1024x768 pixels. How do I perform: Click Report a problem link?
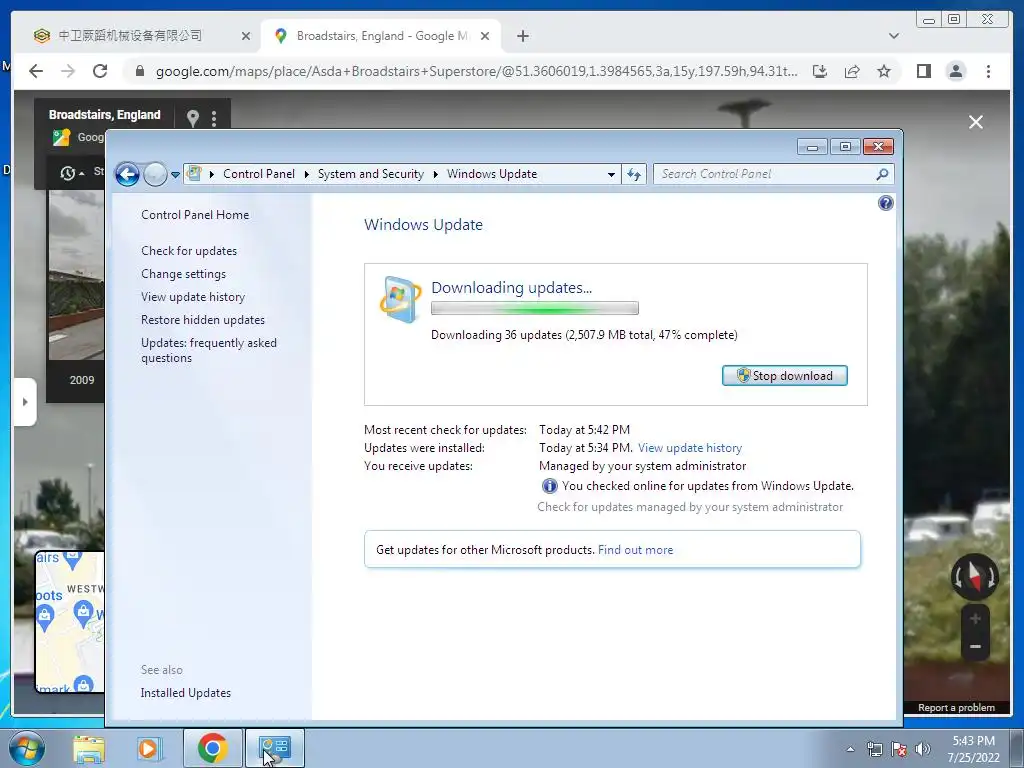pos(956,708)
